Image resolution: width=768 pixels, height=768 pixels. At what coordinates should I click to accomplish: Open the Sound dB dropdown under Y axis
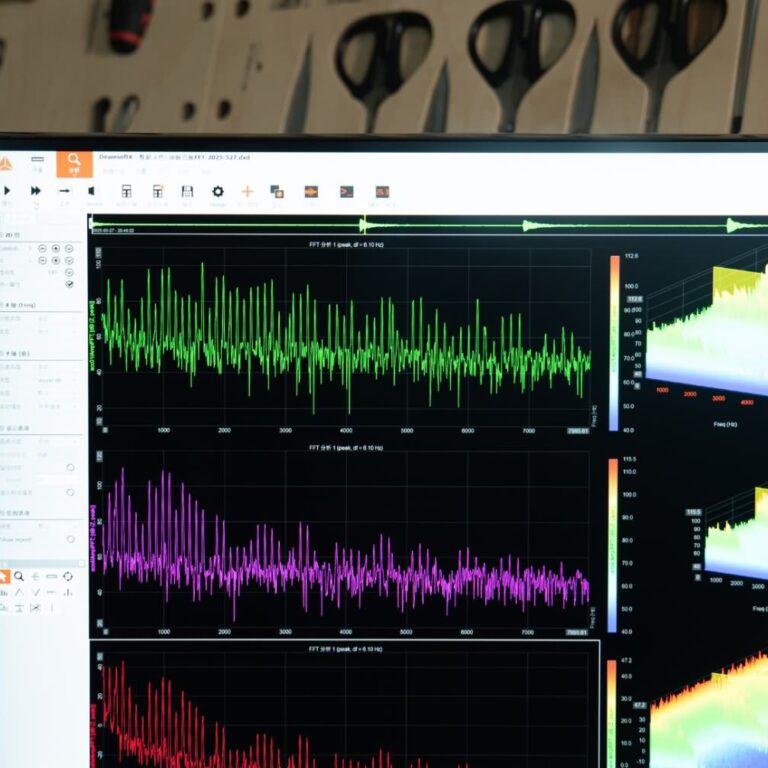point(57,380)
